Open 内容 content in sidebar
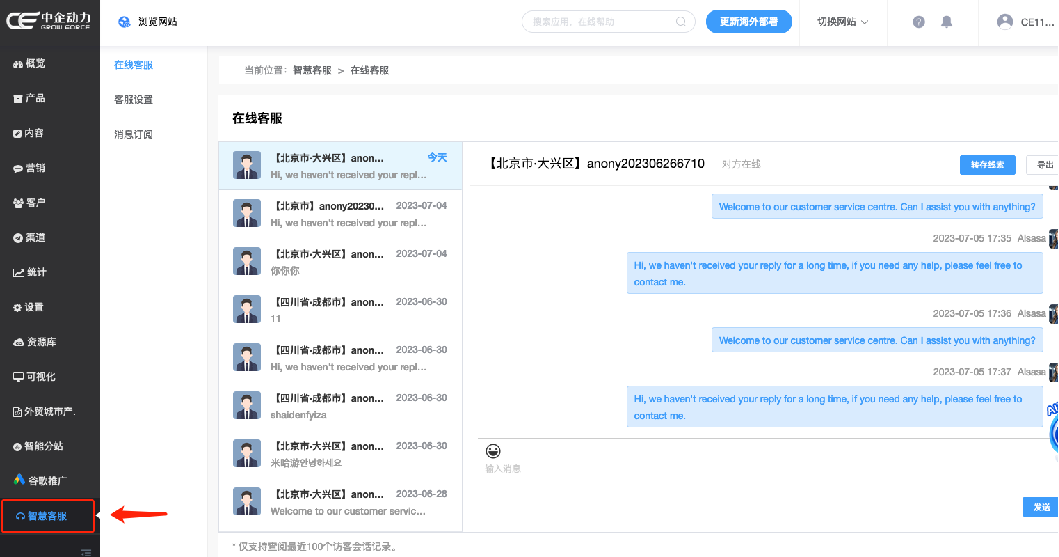 coord(28,133)
